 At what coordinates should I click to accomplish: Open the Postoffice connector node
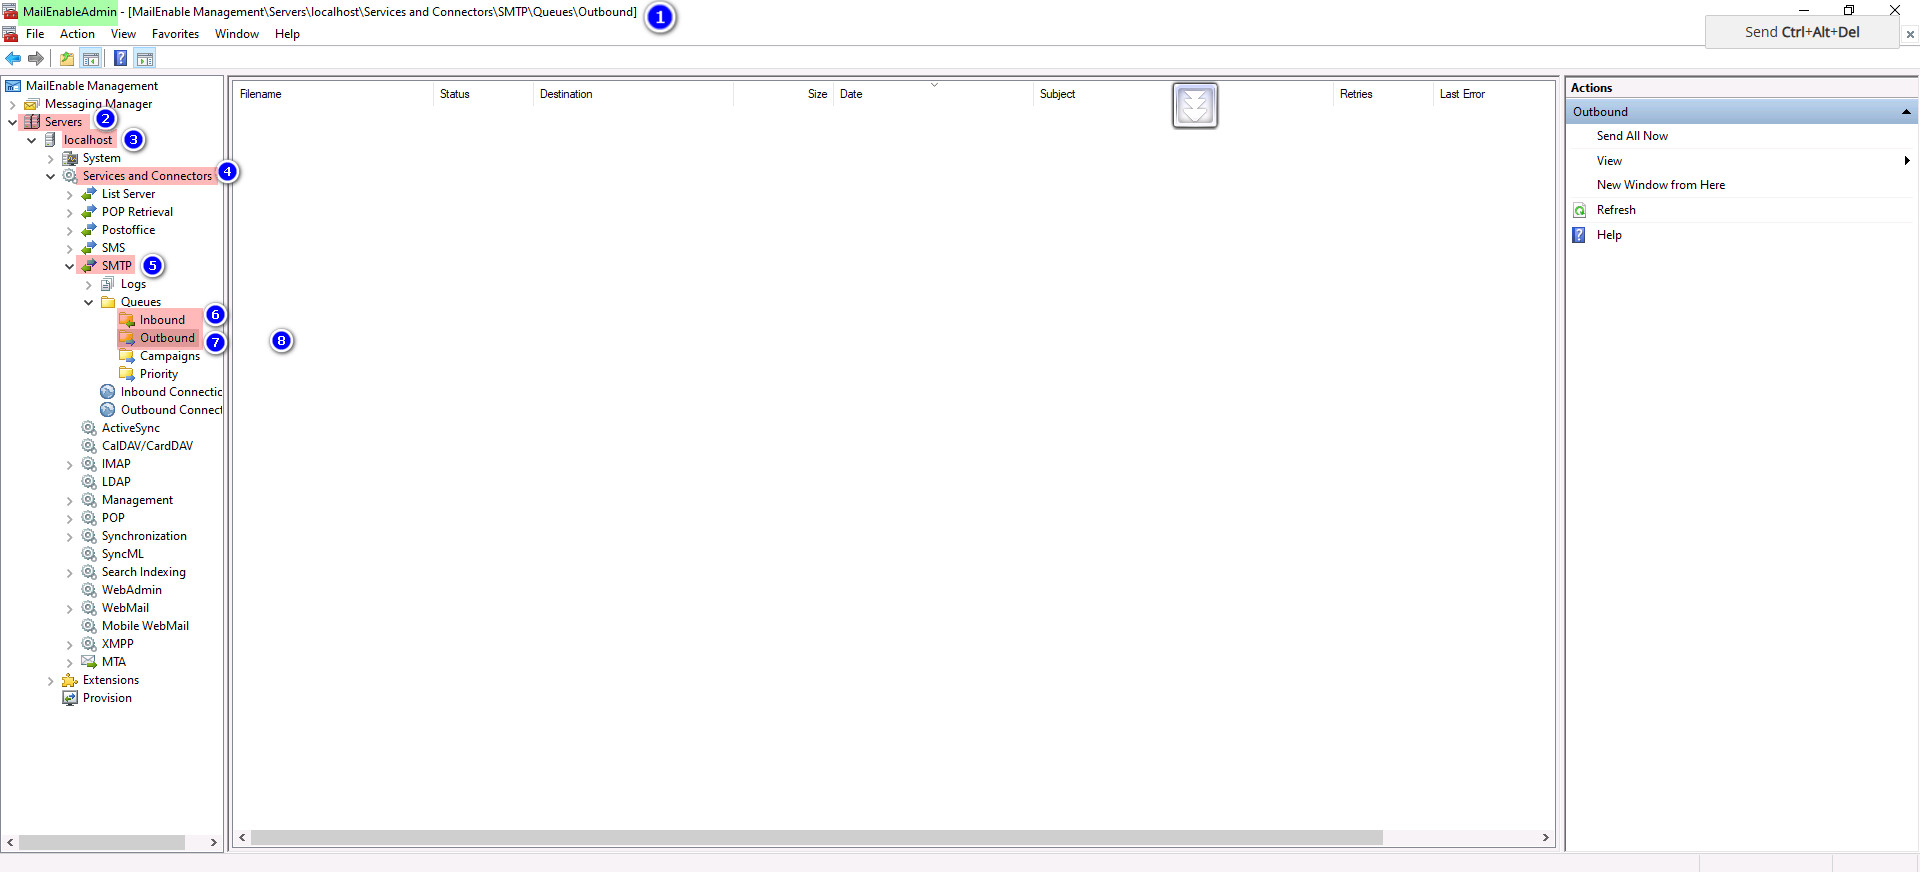(128, 230)
